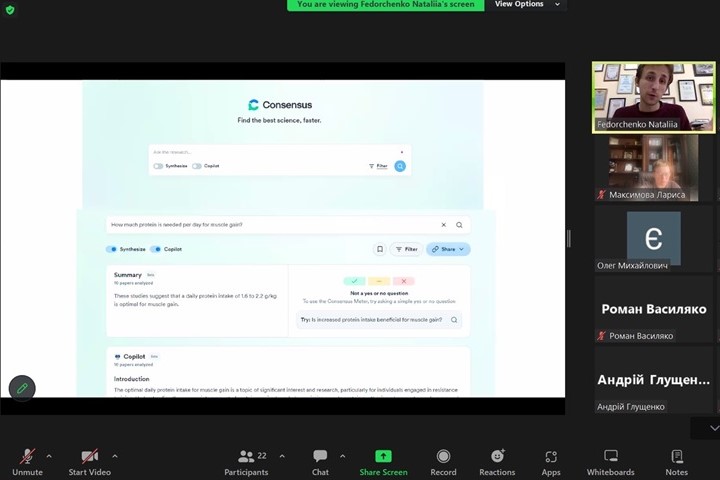Image resolution: width=720 pixels, height=480 pixels.
Task: Click the Filter button beside the bookmark icon
Action: 405,249
